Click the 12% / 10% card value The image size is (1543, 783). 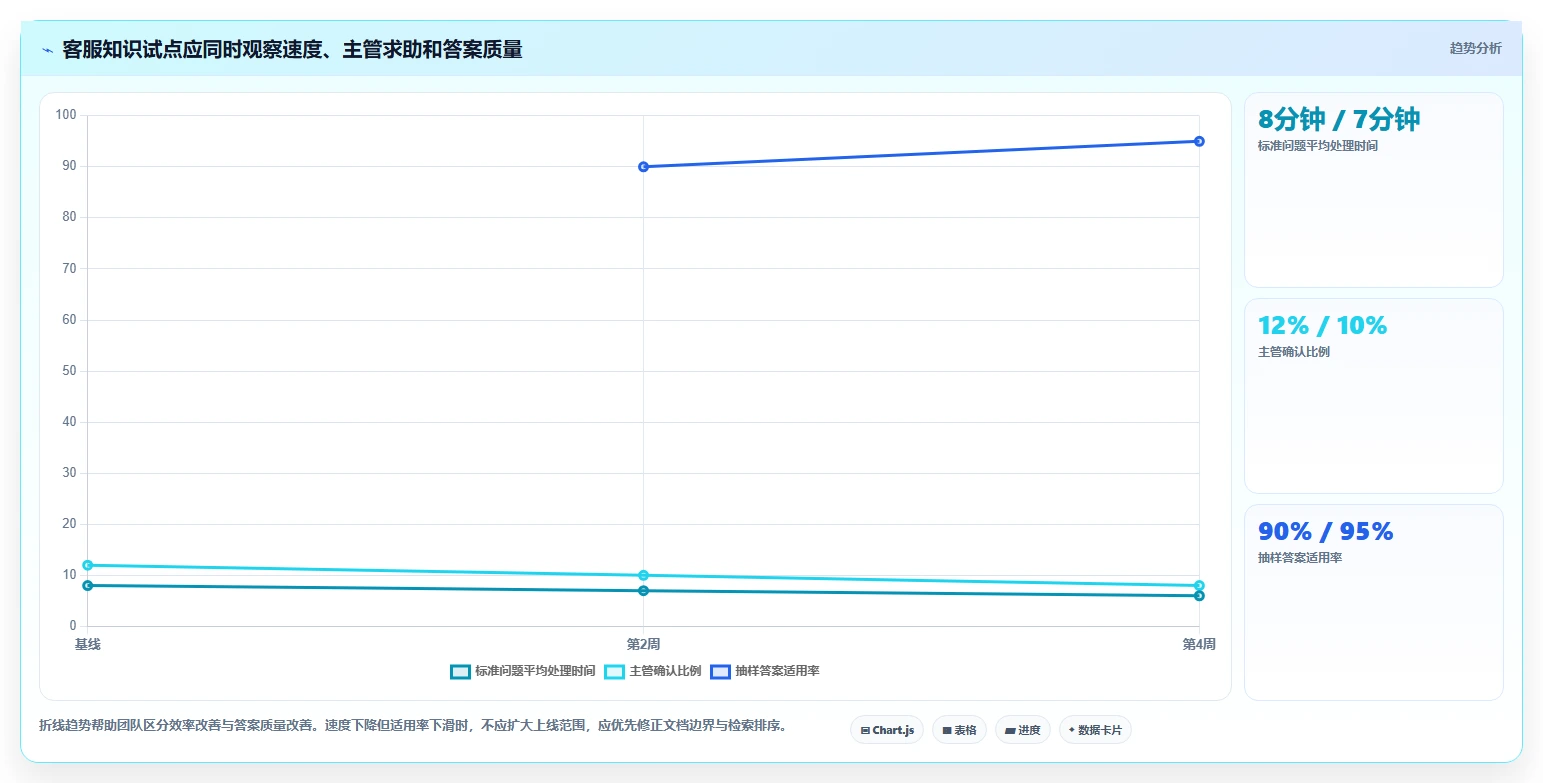(x=1323, y=325)
